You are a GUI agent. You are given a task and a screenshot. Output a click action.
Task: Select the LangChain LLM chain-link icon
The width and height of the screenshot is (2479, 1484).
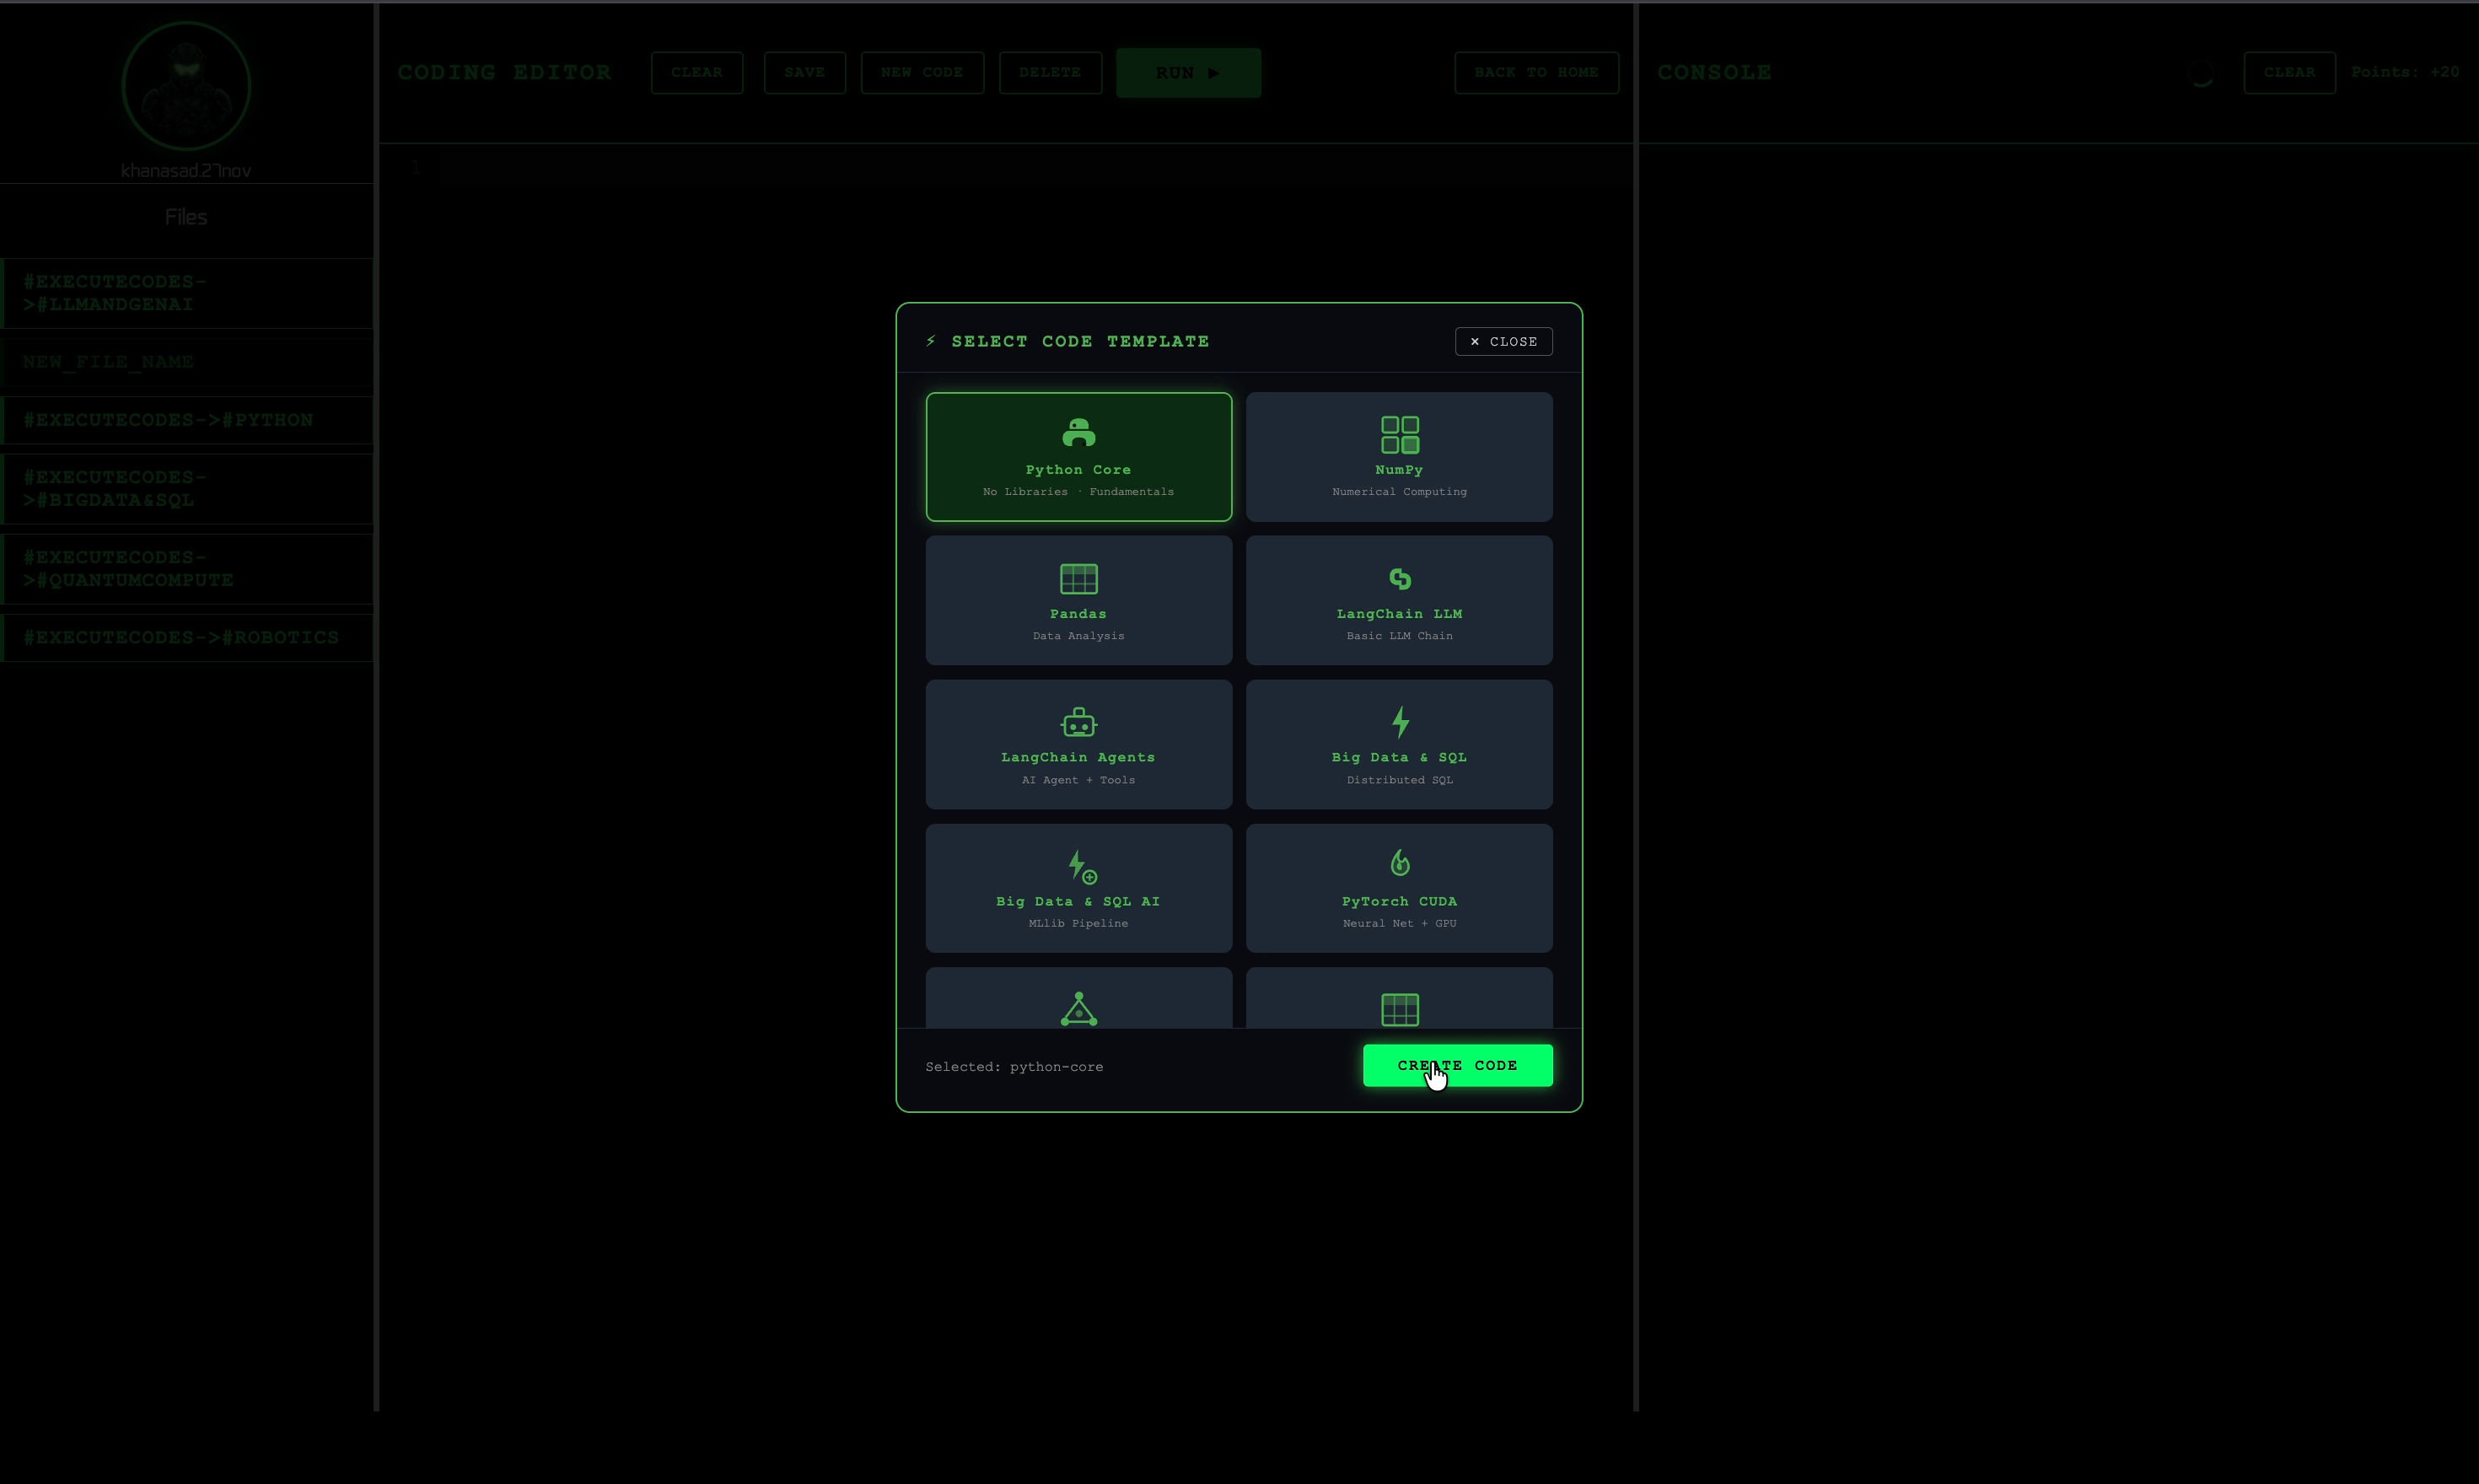pos(1399,578)
